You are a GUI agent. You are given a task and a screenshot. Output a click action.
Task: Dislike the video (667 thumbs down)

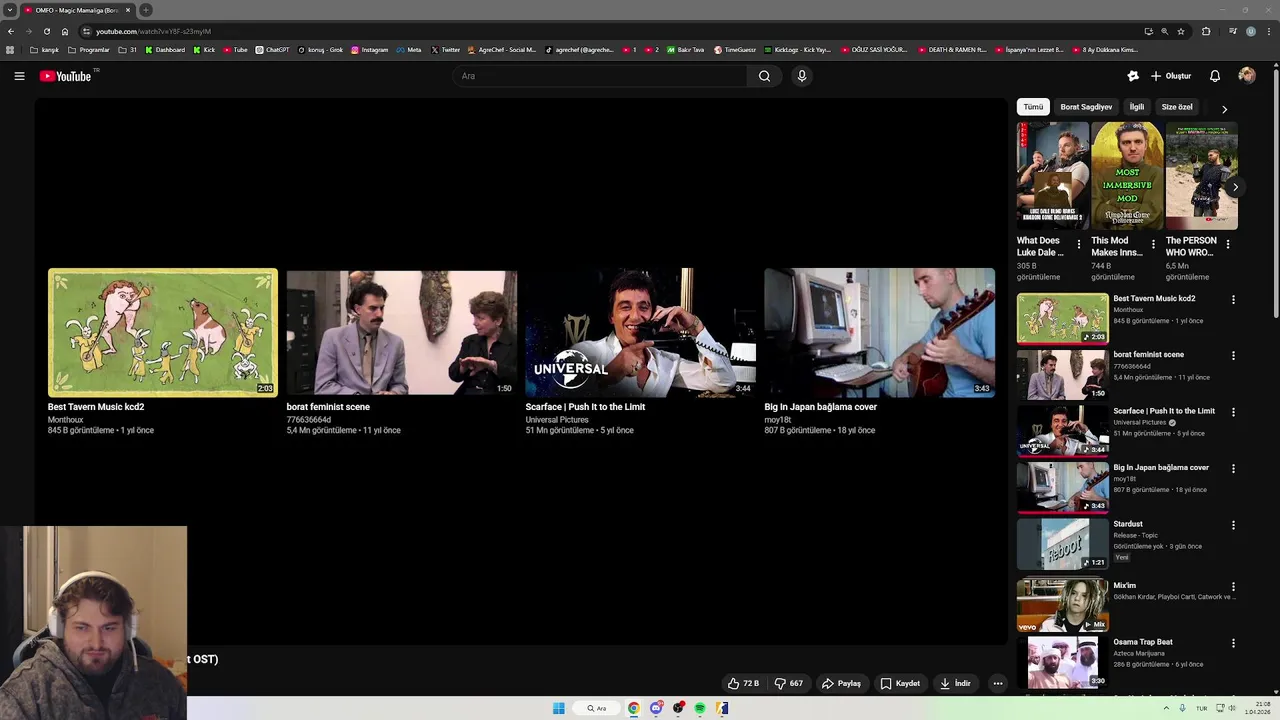tap(789, 684)
